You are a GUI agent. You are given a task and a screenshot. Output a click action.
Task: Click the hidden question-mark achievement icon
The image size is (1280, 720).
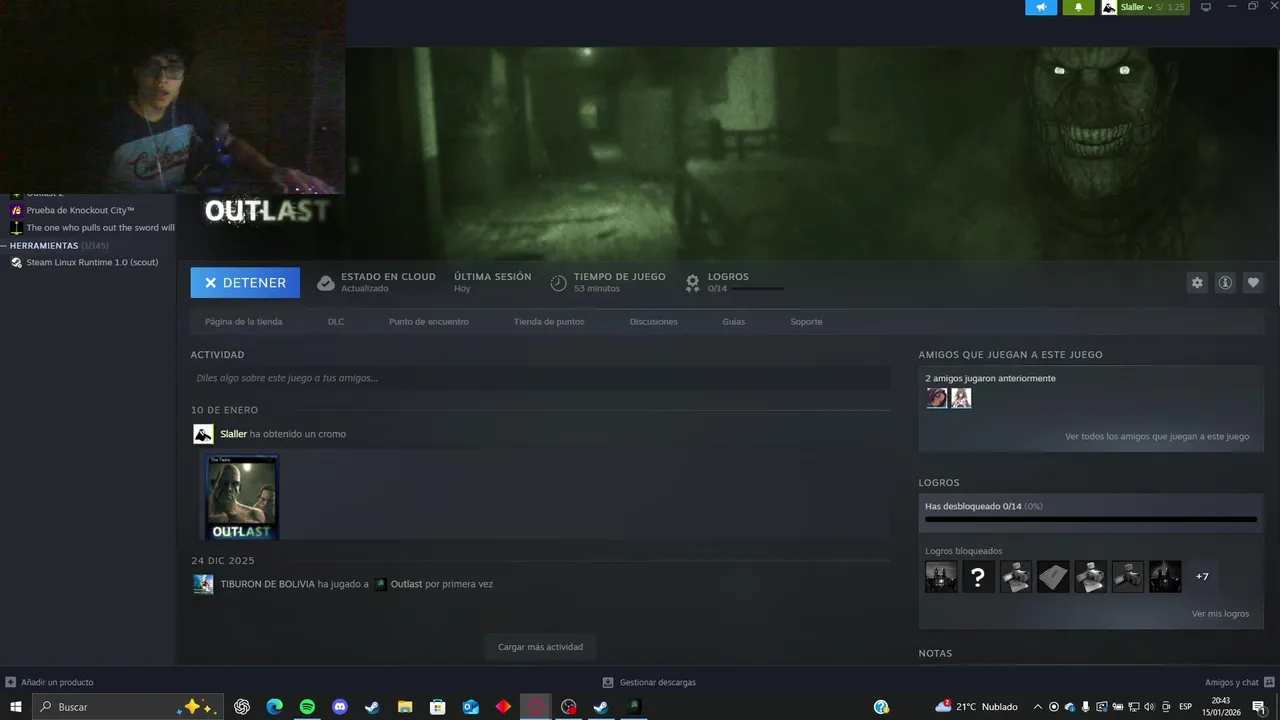pyautogui.click(x=978, y=577)
